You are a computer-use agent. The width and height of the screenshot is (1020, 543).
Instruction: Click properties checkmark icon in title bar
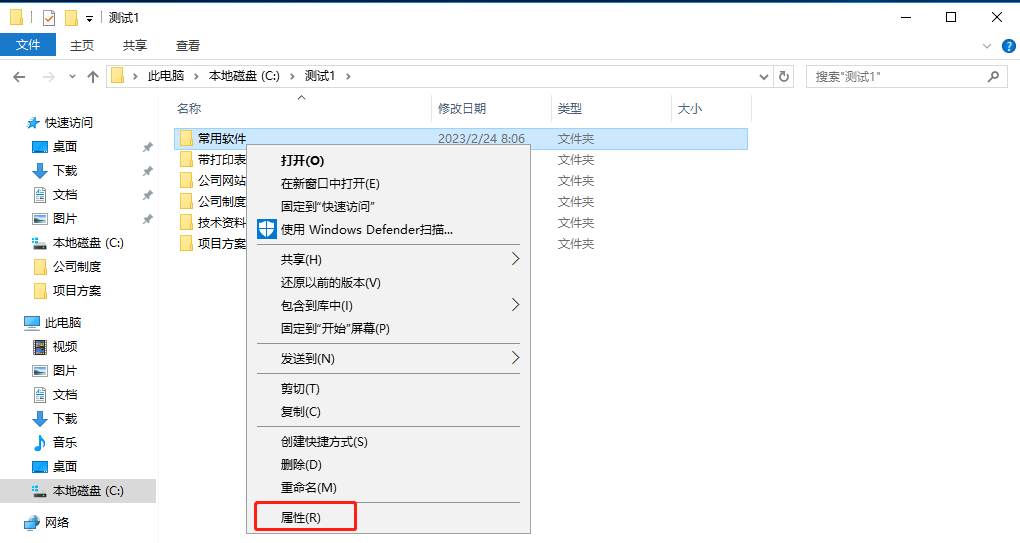point(49,18)
